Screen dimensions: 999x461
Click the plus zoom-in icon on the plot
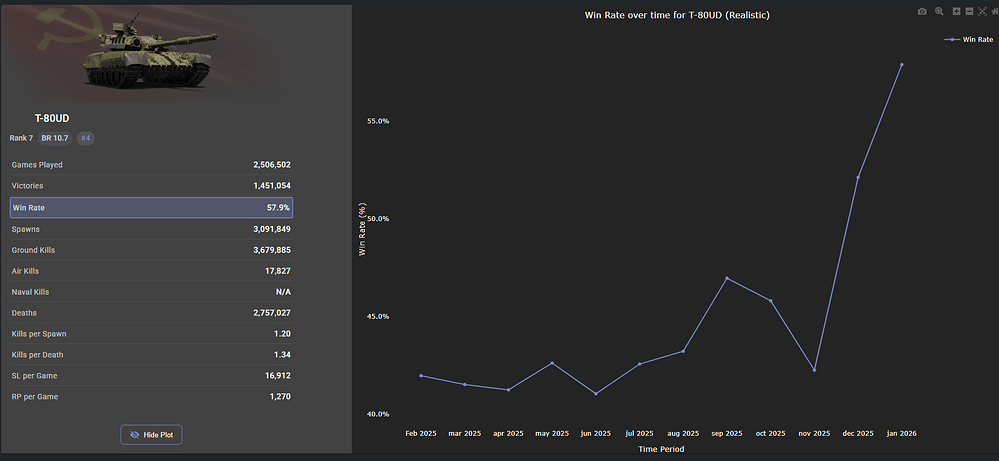pos(956,11)
